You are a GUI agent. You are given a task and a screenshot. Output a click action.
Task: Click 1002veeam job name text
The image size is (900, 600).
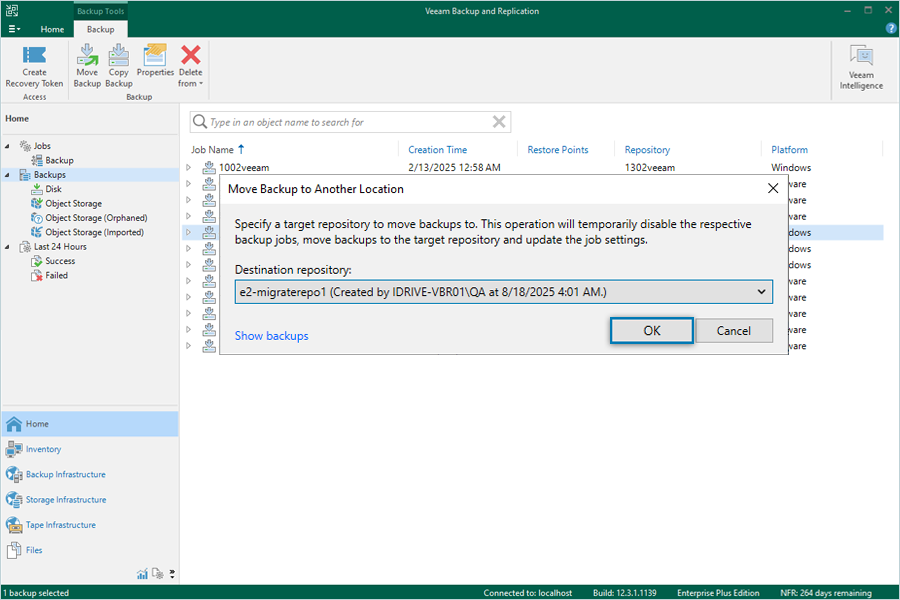[x=244, y=168]
